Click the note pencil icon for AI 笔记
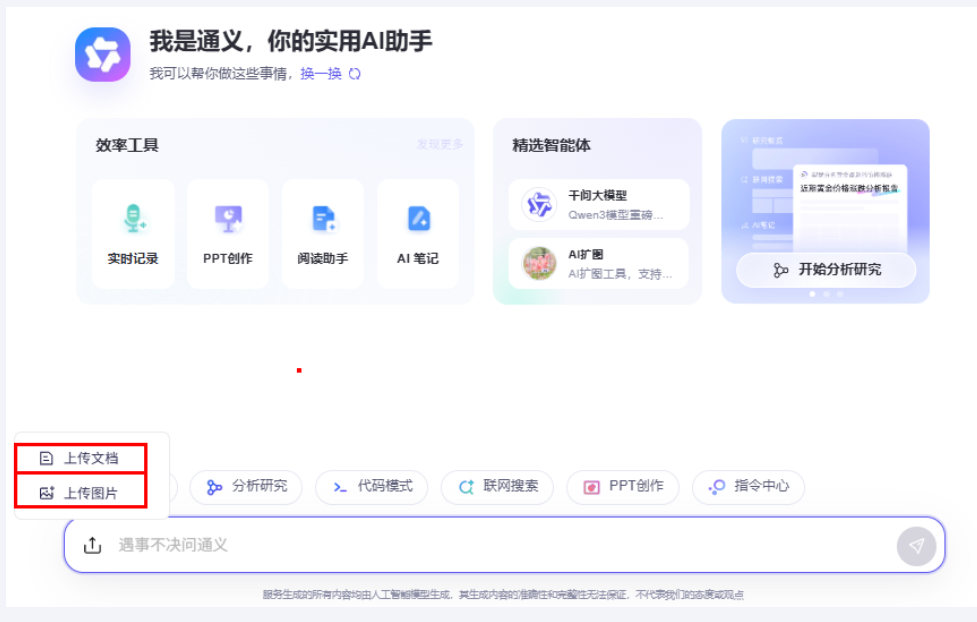 click(419, 219)
